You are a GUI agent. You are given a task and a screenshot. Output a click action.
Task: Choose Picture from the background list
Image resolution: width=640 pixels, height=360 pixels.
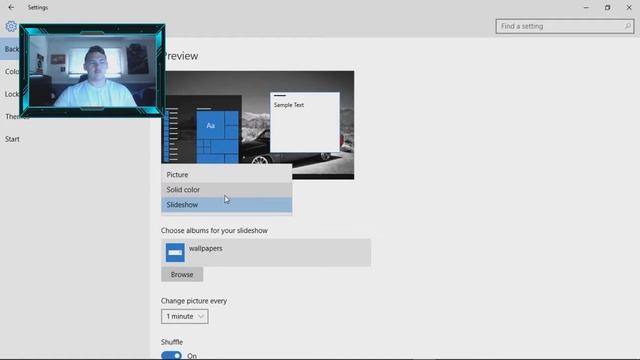(227, 175)
